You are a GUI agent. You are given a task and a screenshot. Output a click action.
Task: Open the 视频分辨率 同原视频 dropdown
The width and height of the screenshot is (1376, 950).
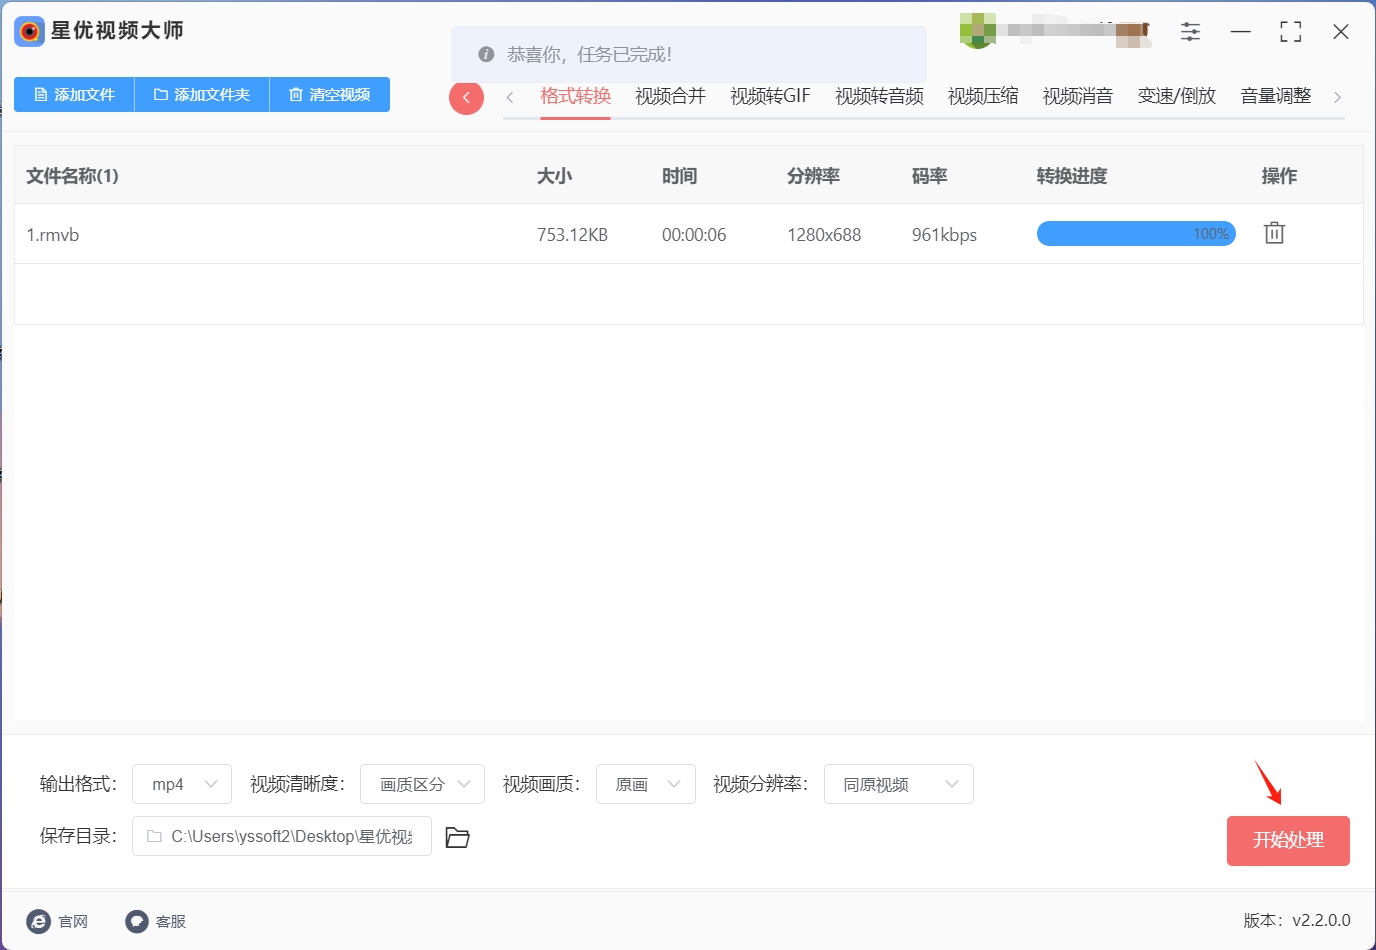click(x=899, y=784)
